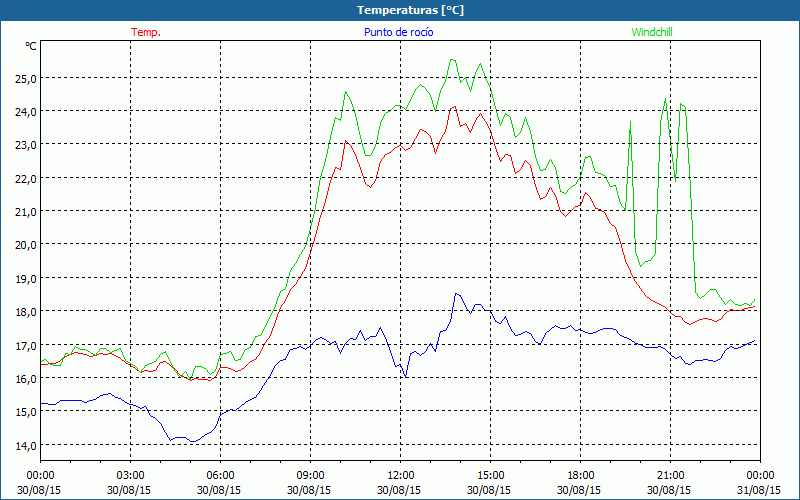The width and height of the screenshot is (800, 500).
Task: Click the green Windchill legend label
Action: pos(652,32)
